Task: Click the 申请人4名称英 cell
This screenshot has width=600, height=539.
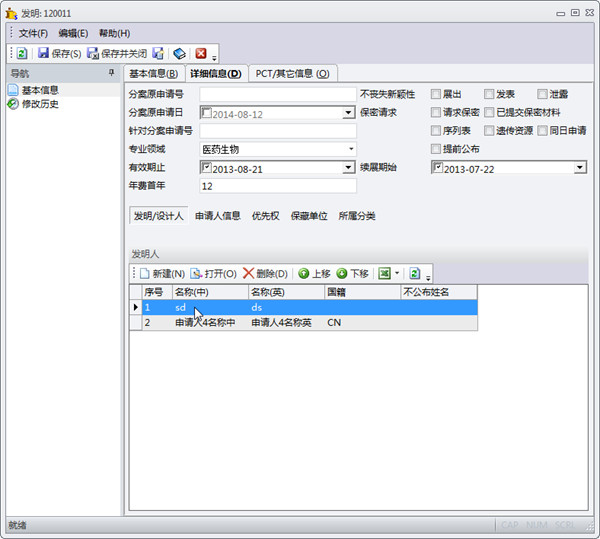Action: (287, 323)
